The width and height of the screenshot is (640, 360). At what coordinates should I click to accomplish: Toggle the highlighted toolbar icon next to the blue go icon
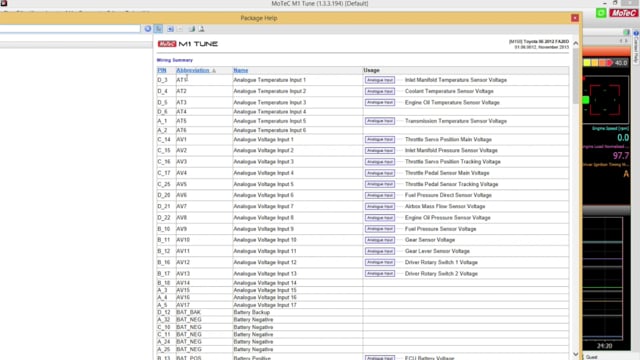159,29
